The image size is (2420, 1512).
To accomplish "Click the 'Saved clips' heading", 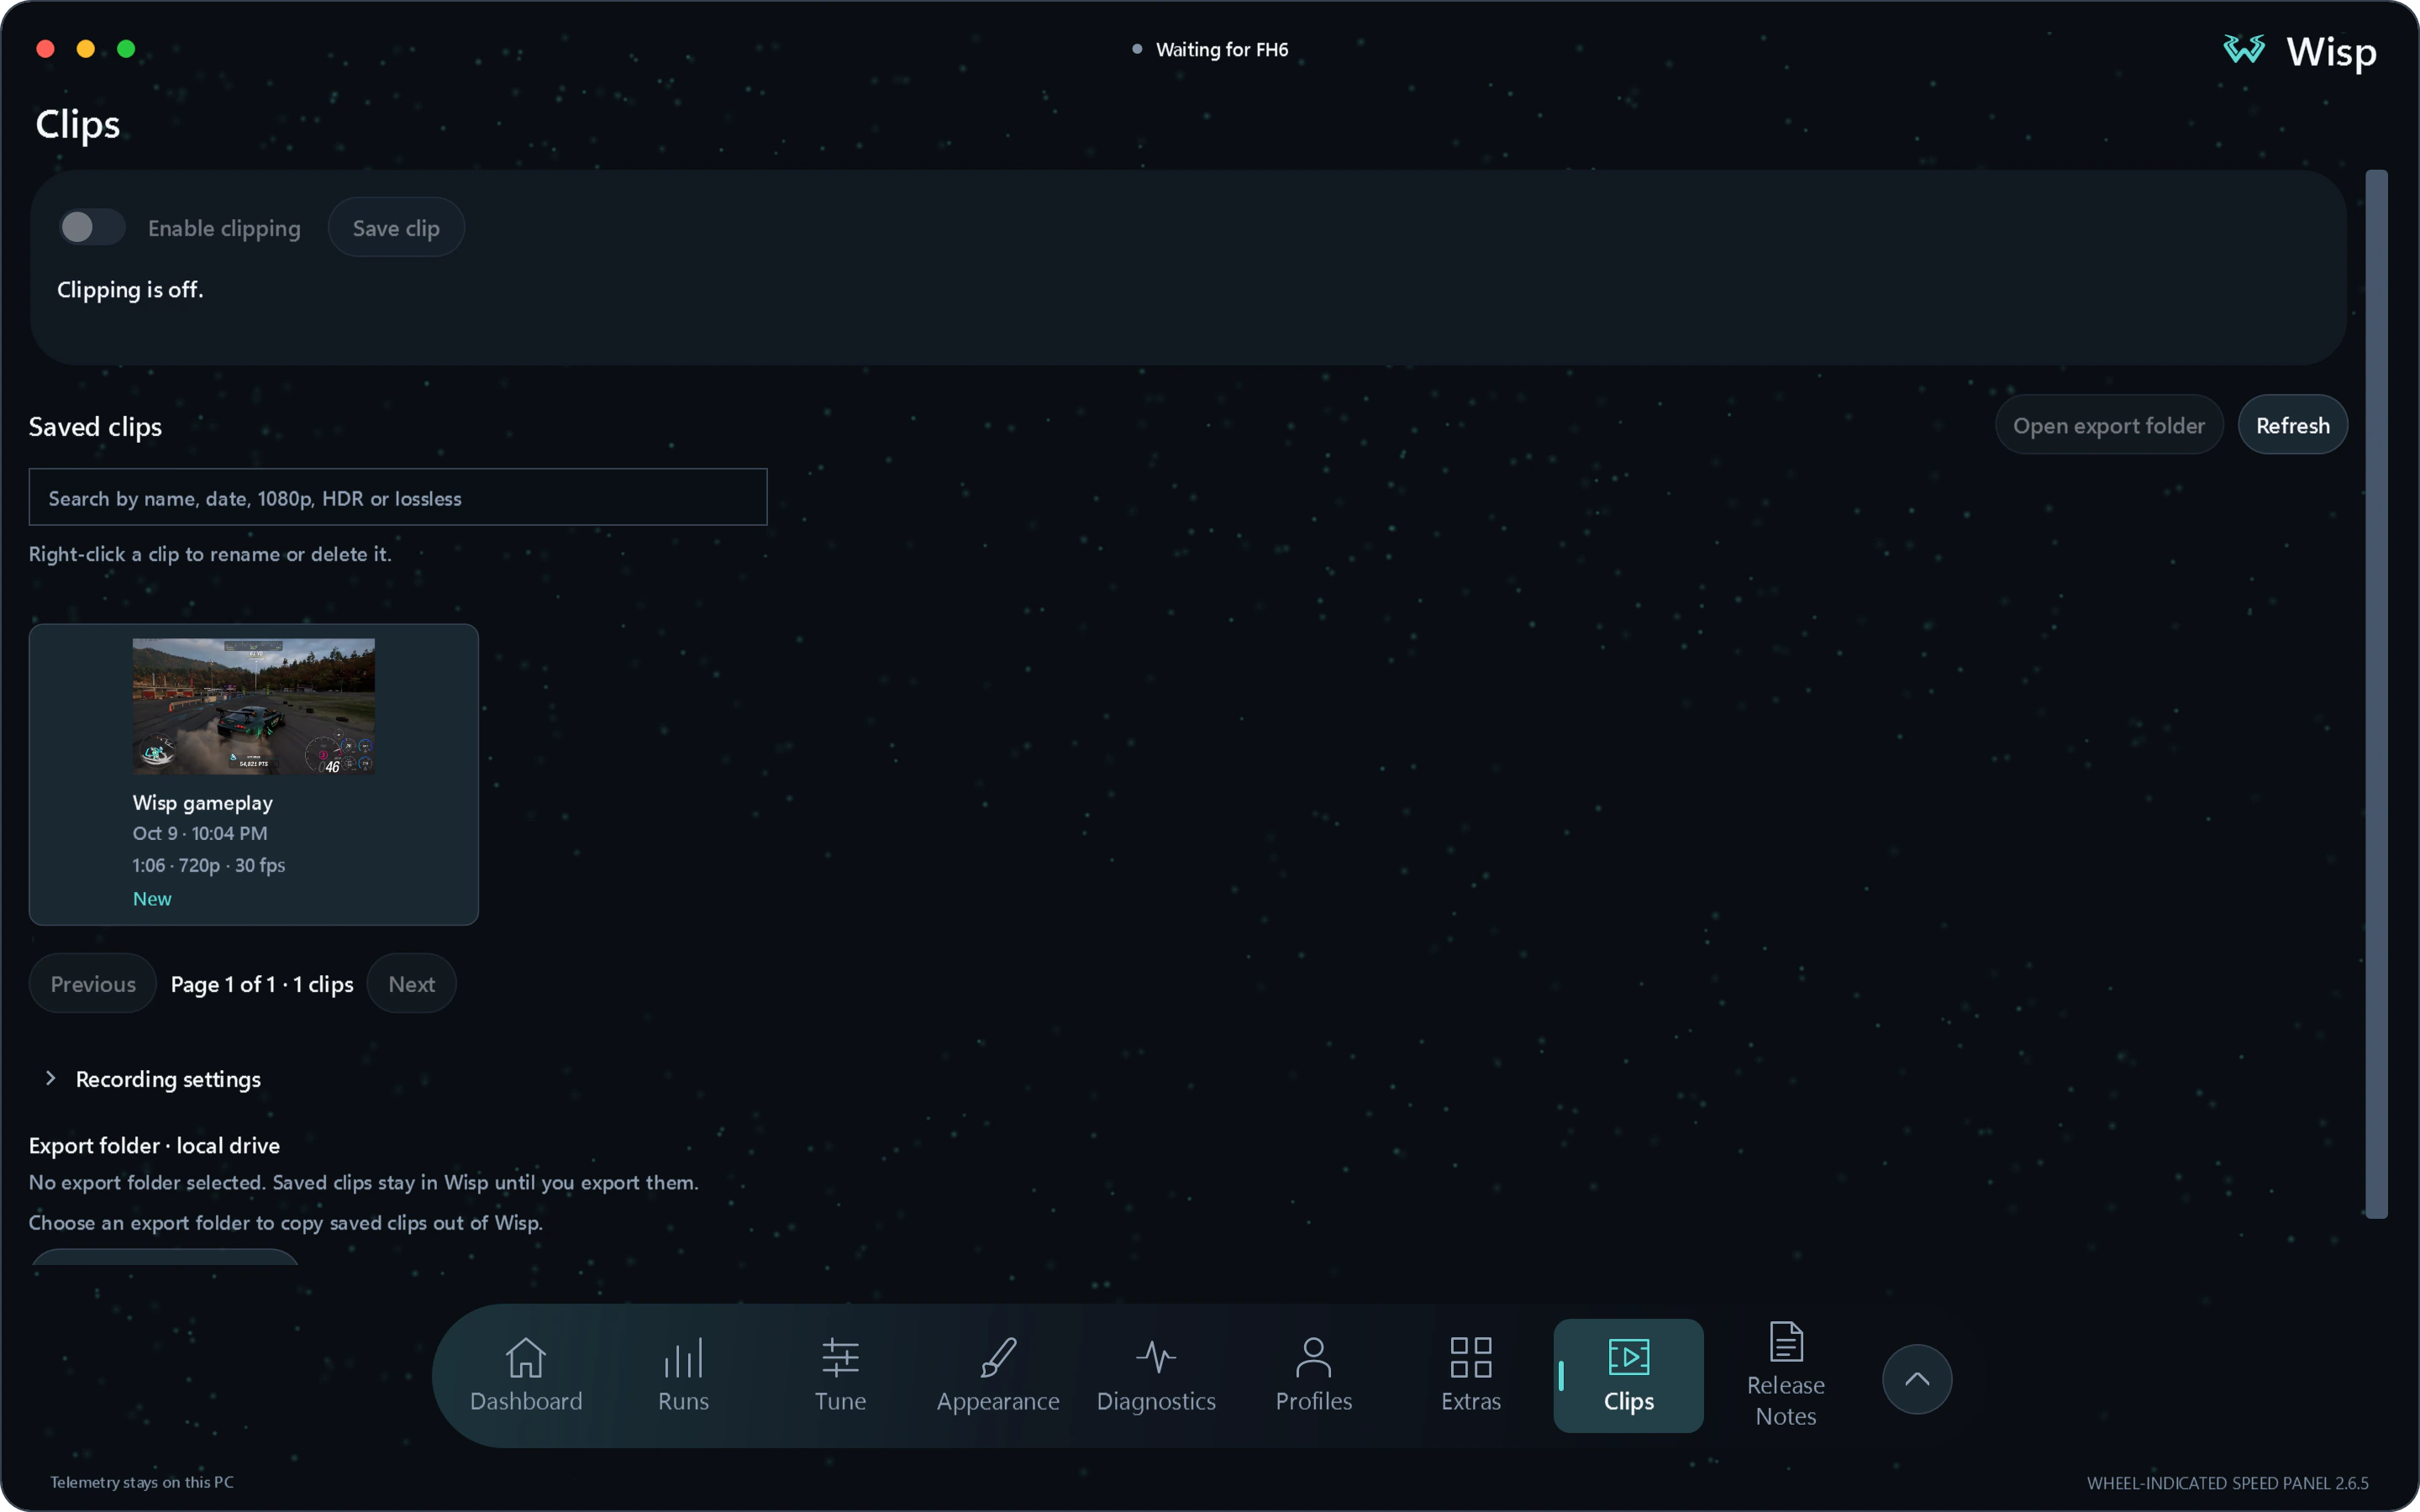I will coord(95,427).
